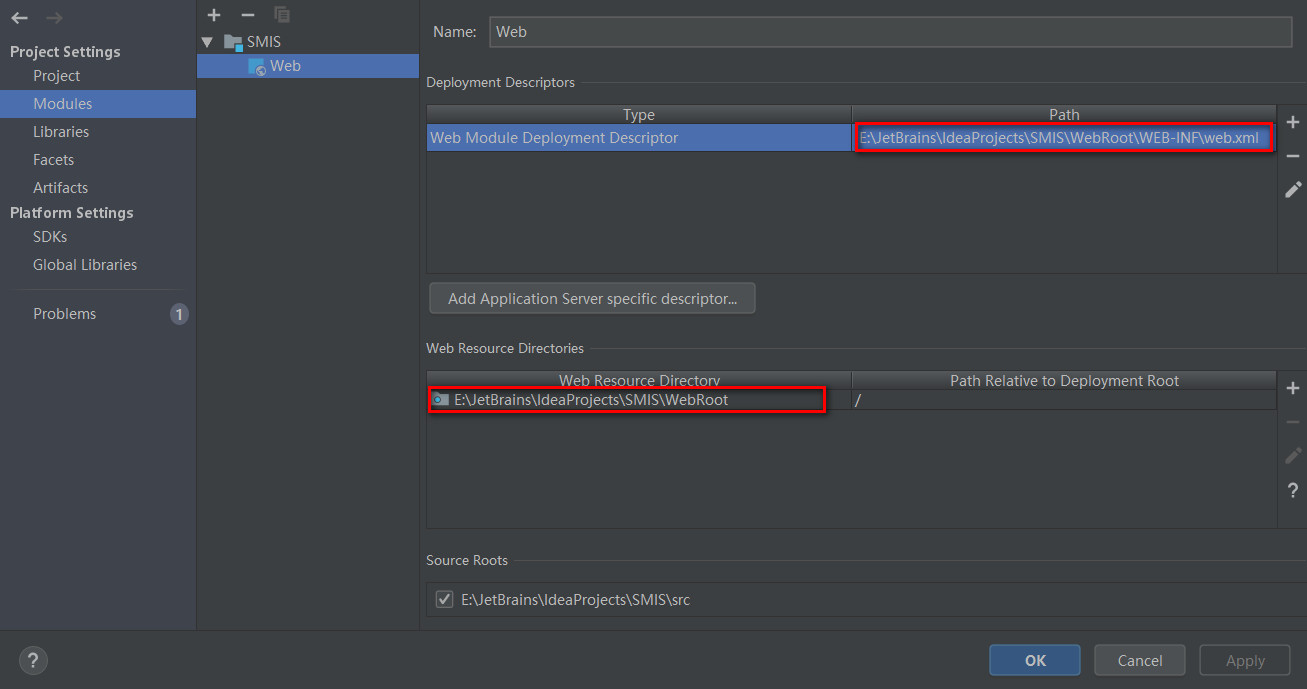Screen dimensions: 1307x689
Task: Open the Project settings section
Action: coord(56,76)
